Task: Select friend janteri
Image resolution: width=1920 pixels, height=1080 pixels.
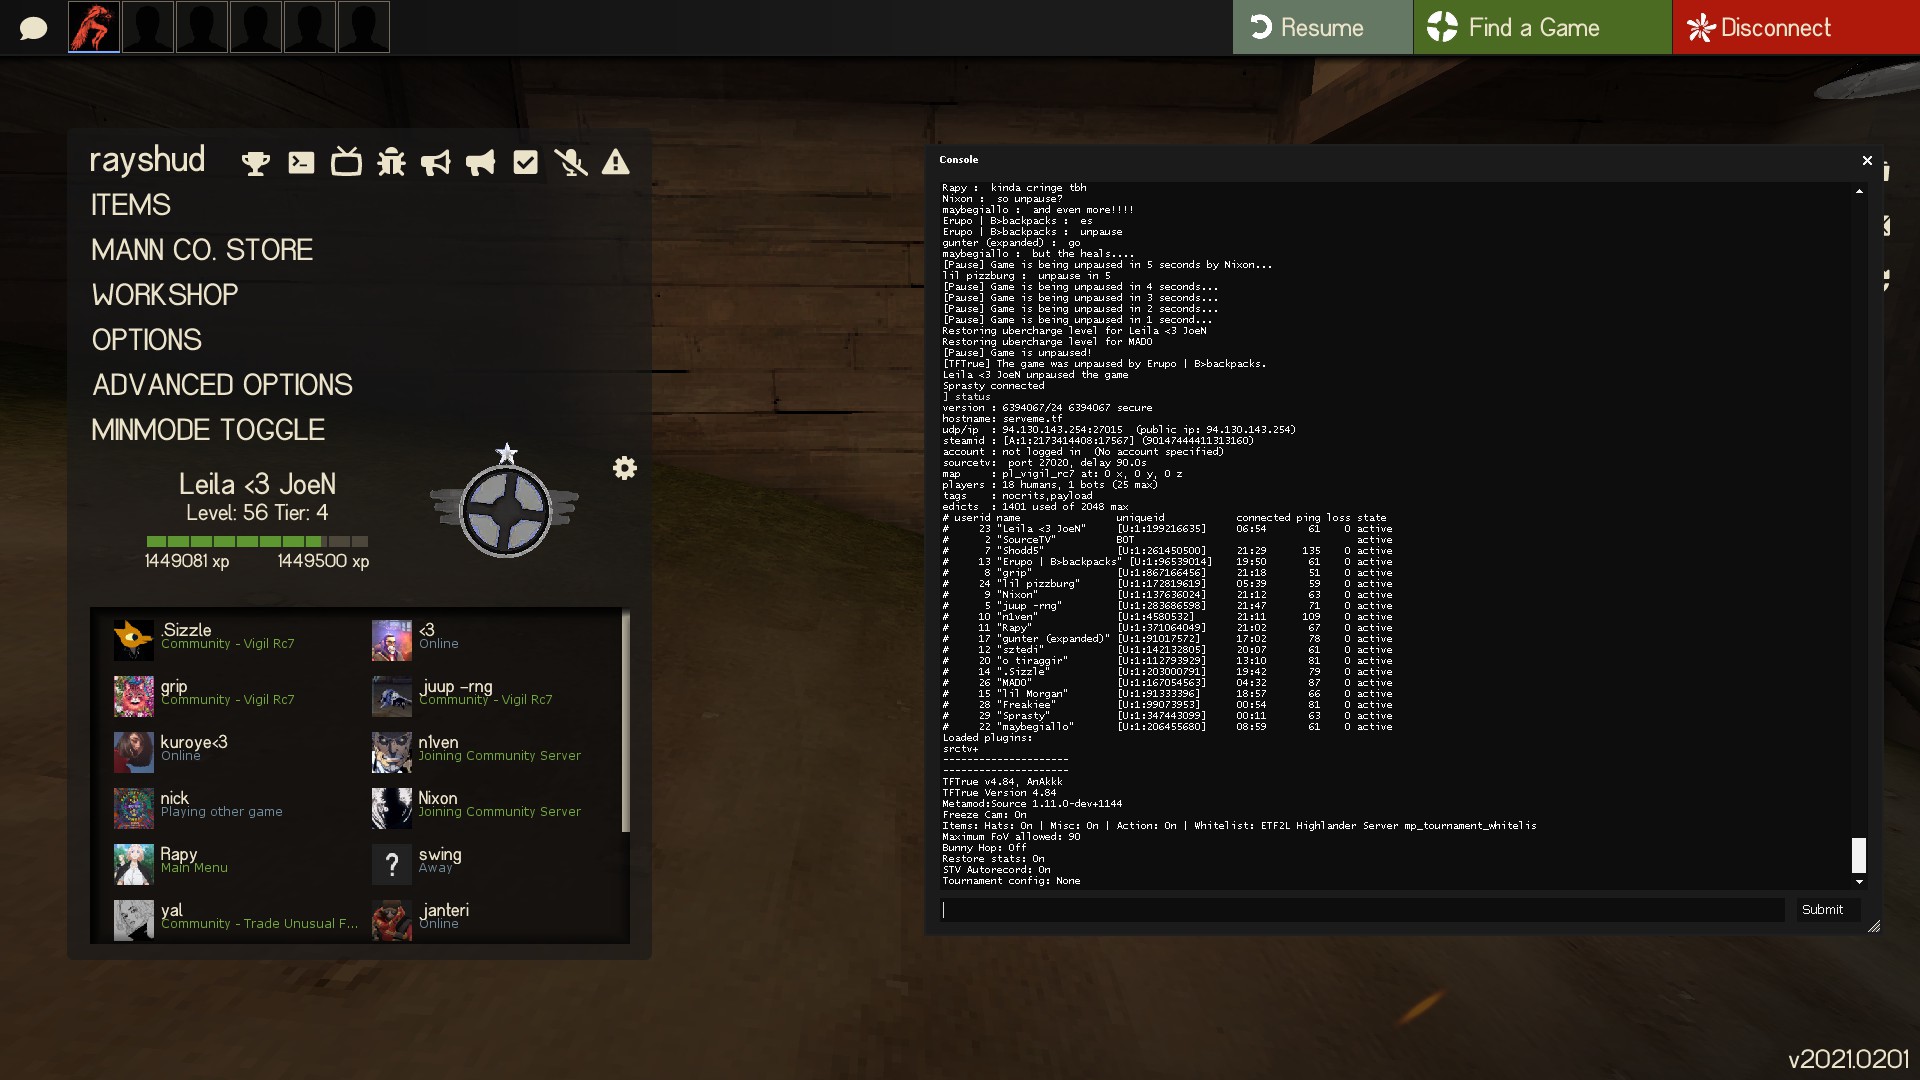Action: point(494,919)
